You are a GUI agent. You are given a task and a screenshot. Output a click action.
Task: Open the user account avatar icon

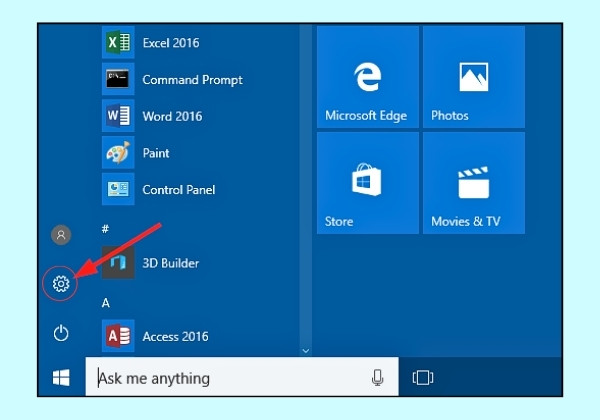coord(61,234)
